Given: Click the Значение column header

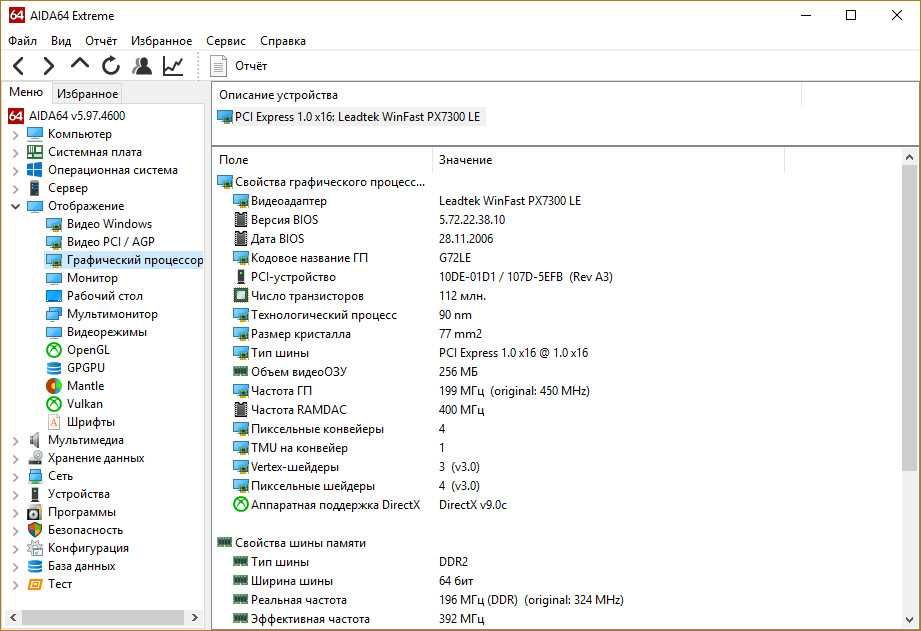Looking at the screenshot, I should [609, 159].
